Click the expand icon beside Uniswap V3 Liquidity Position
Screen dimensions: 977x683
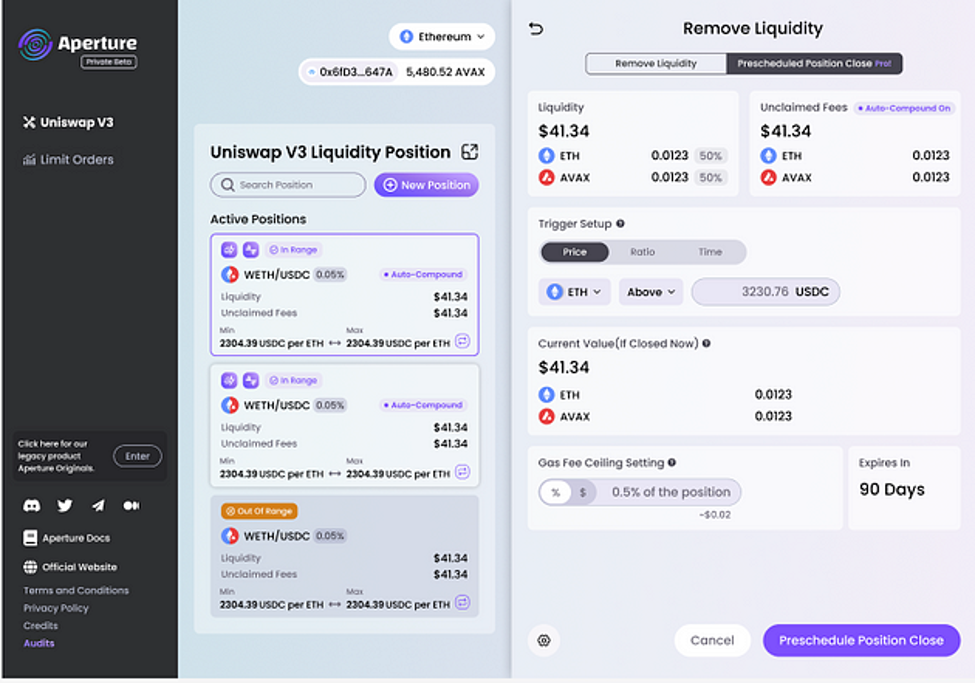tap(470, 152)
